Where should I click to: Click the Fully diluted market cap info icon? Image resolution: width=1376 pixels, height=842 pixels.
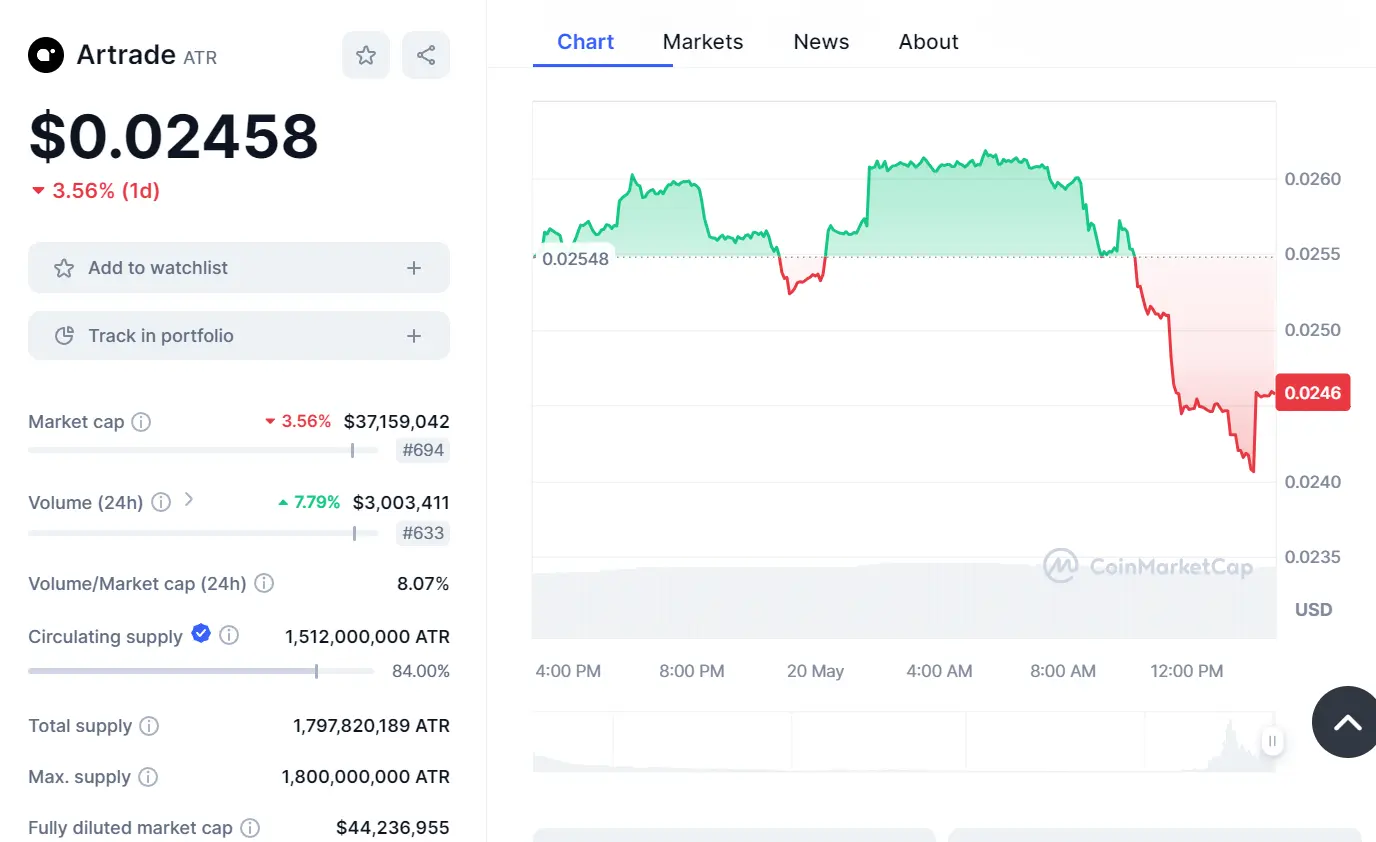249,828
